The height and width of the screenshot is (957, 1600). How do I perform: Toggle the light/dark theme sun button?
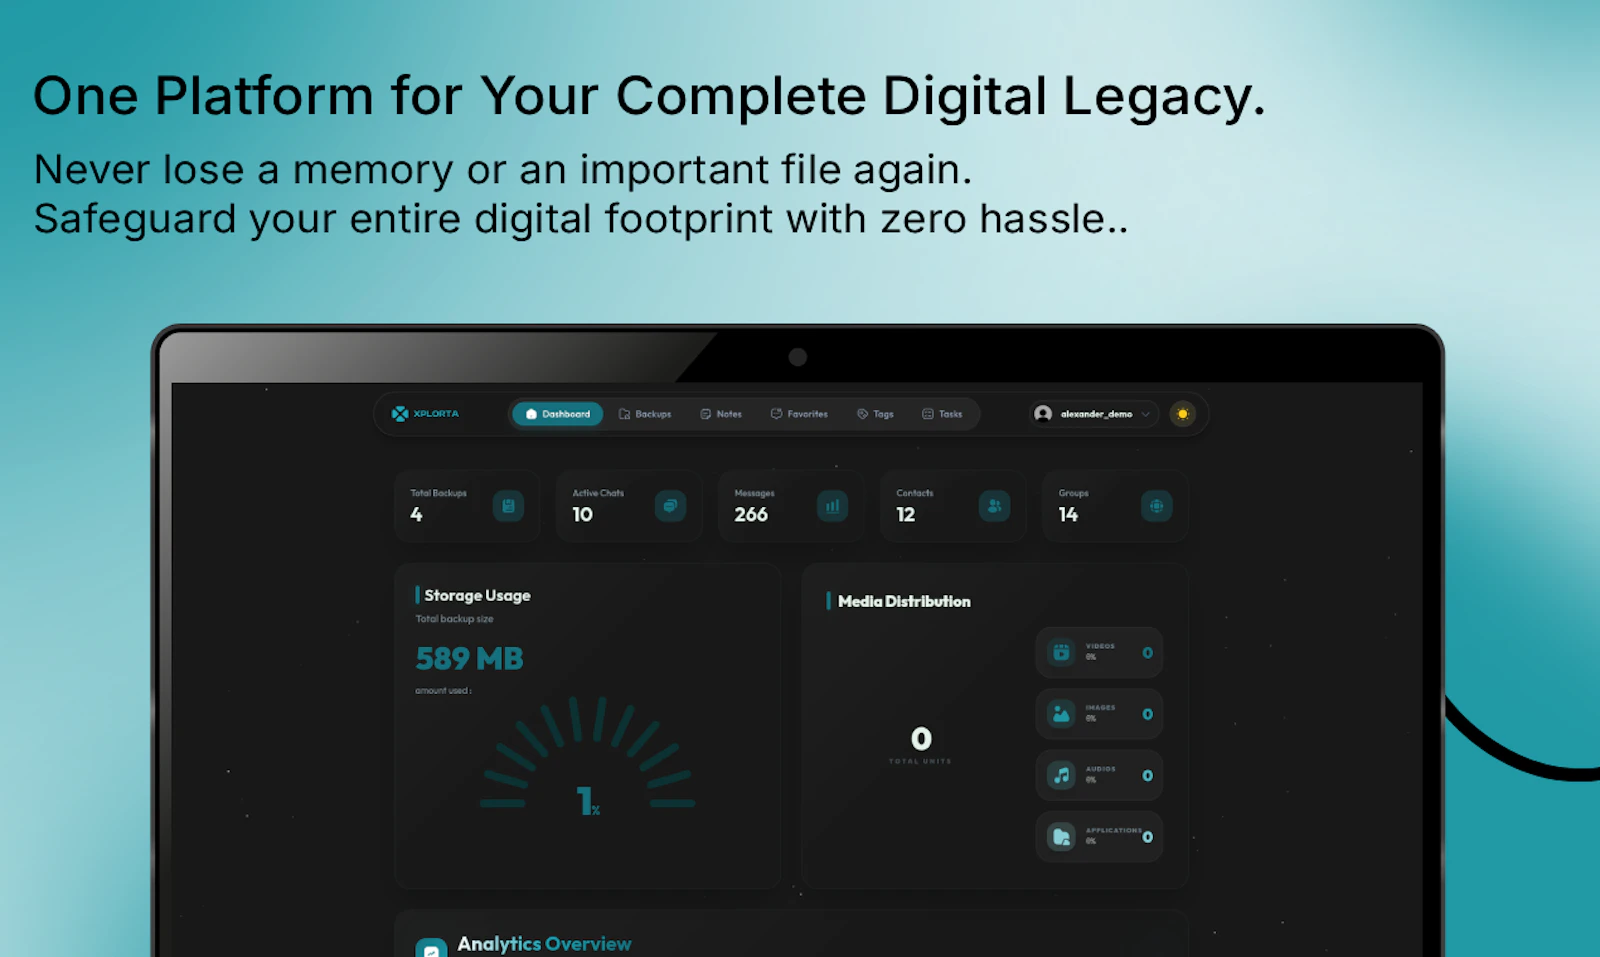coord(1183,414)
